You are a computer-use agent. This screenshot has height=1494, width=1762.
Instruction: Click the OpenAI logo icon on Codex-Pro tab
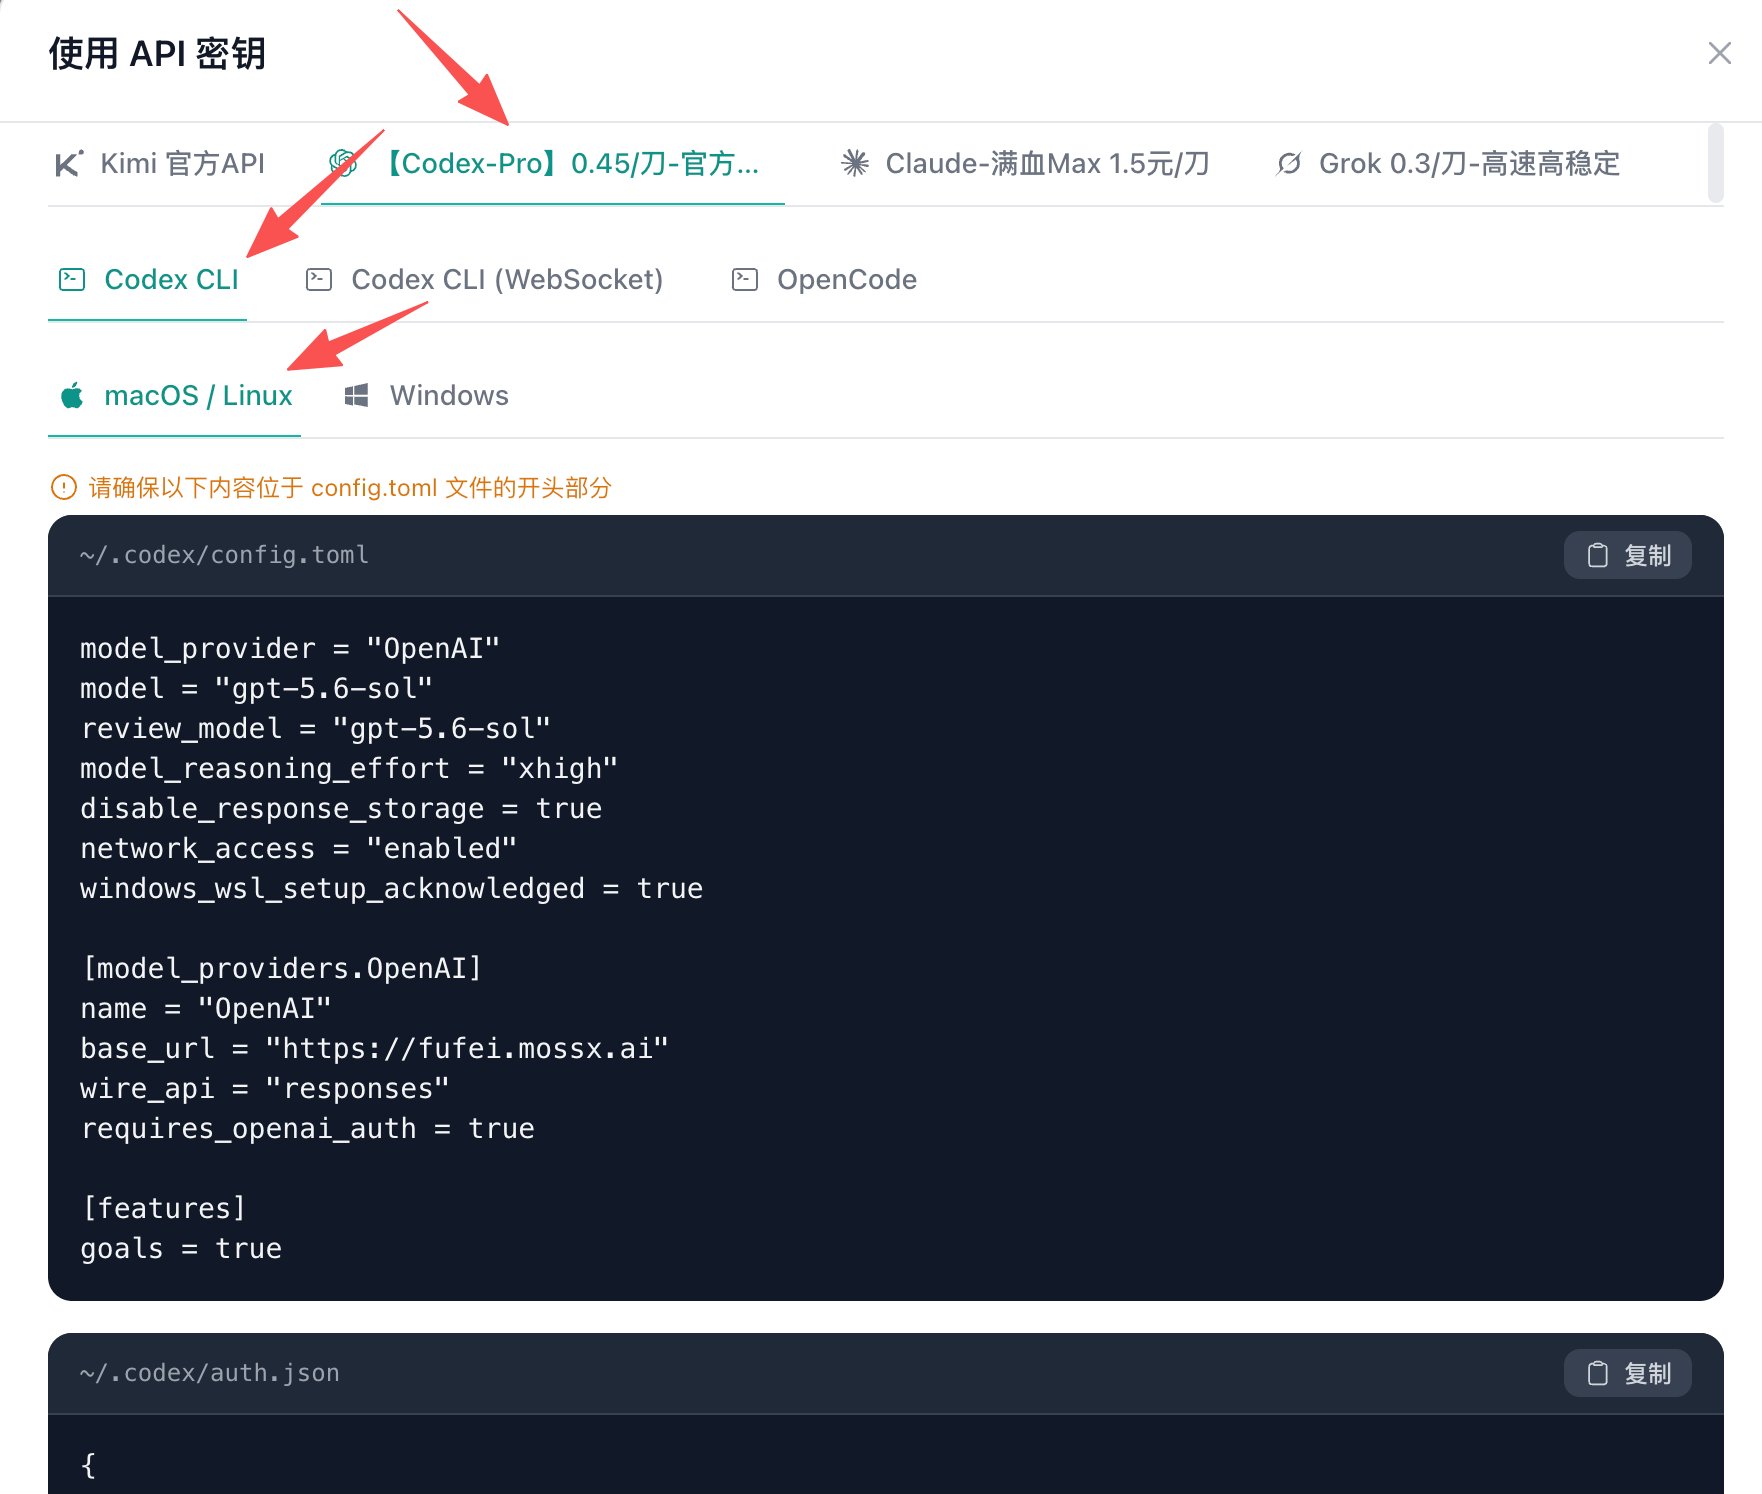(x=343, y=163)
